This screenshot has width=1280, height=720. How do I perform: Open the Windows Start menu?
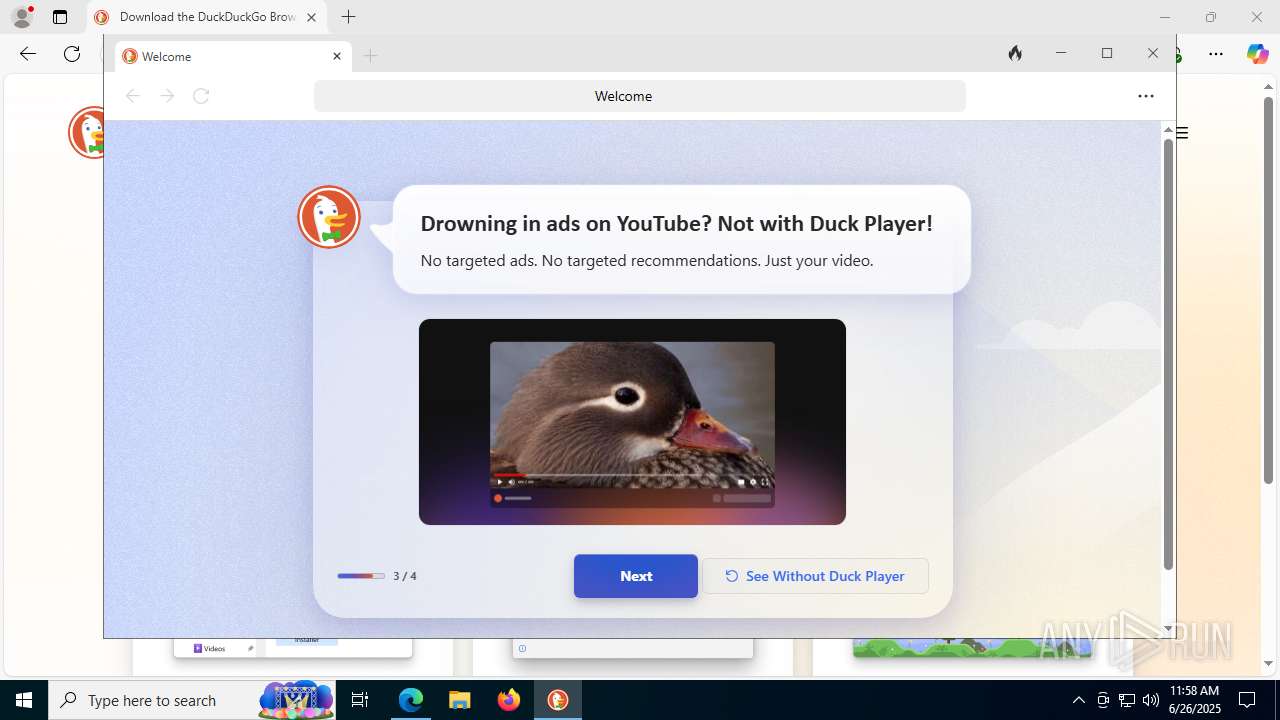click(24, 700)
